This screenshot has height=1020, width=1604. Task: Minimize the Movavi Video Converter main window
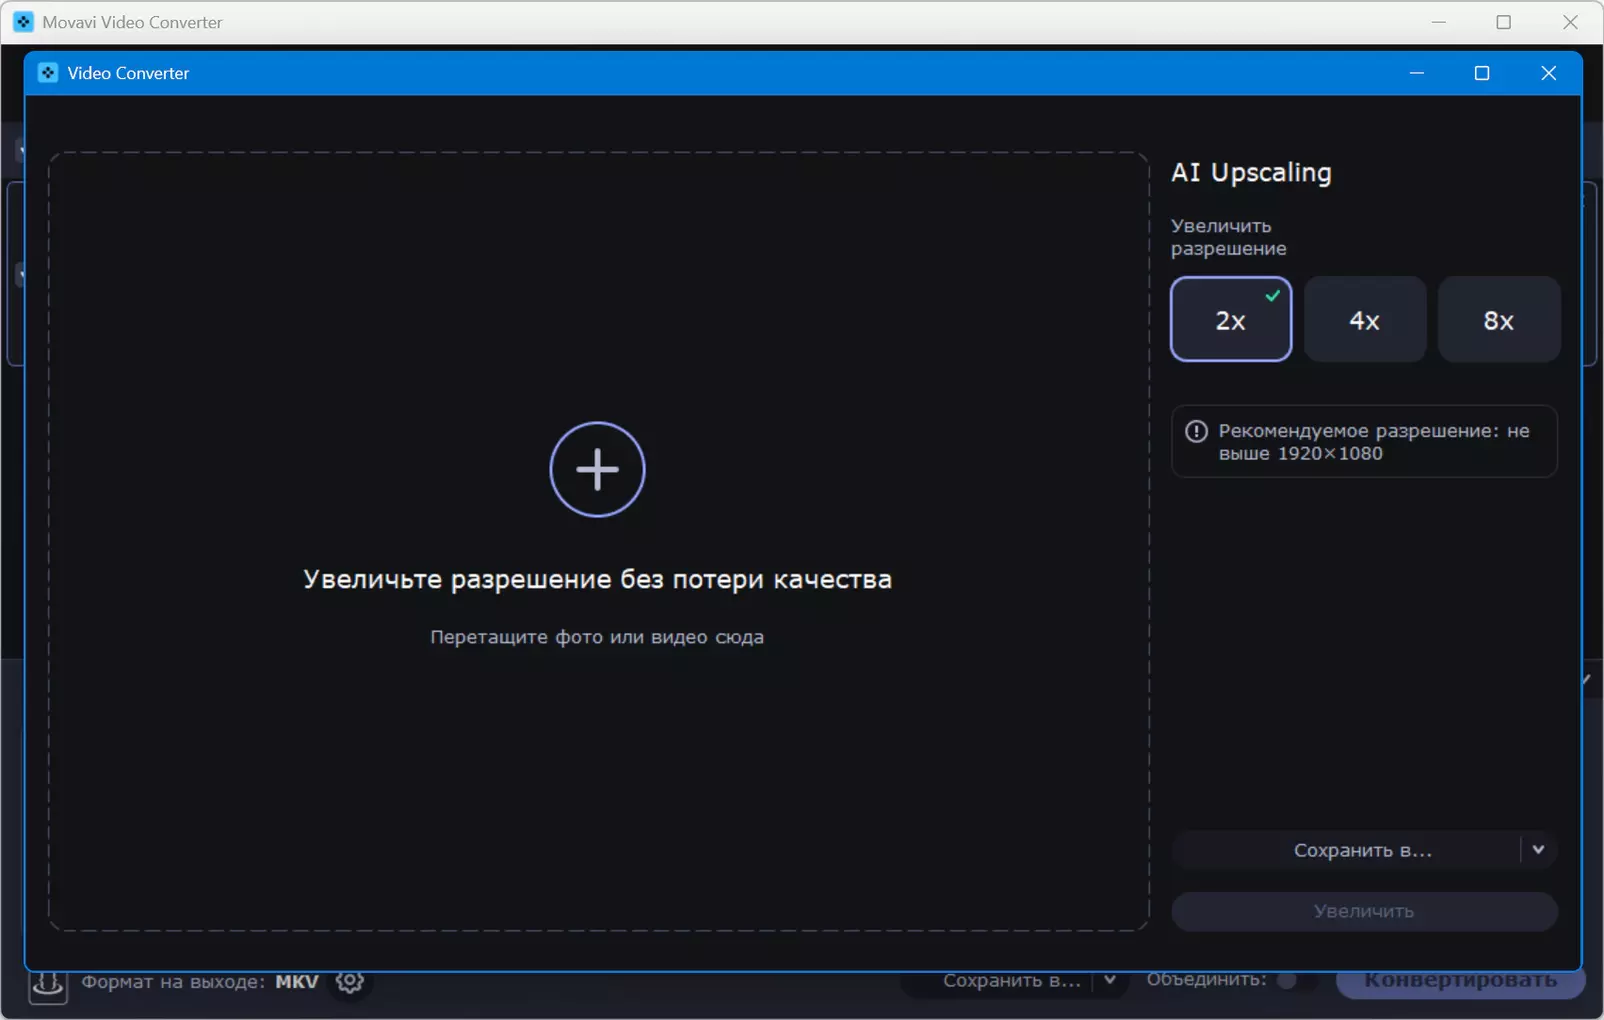tap(1439, 22)
